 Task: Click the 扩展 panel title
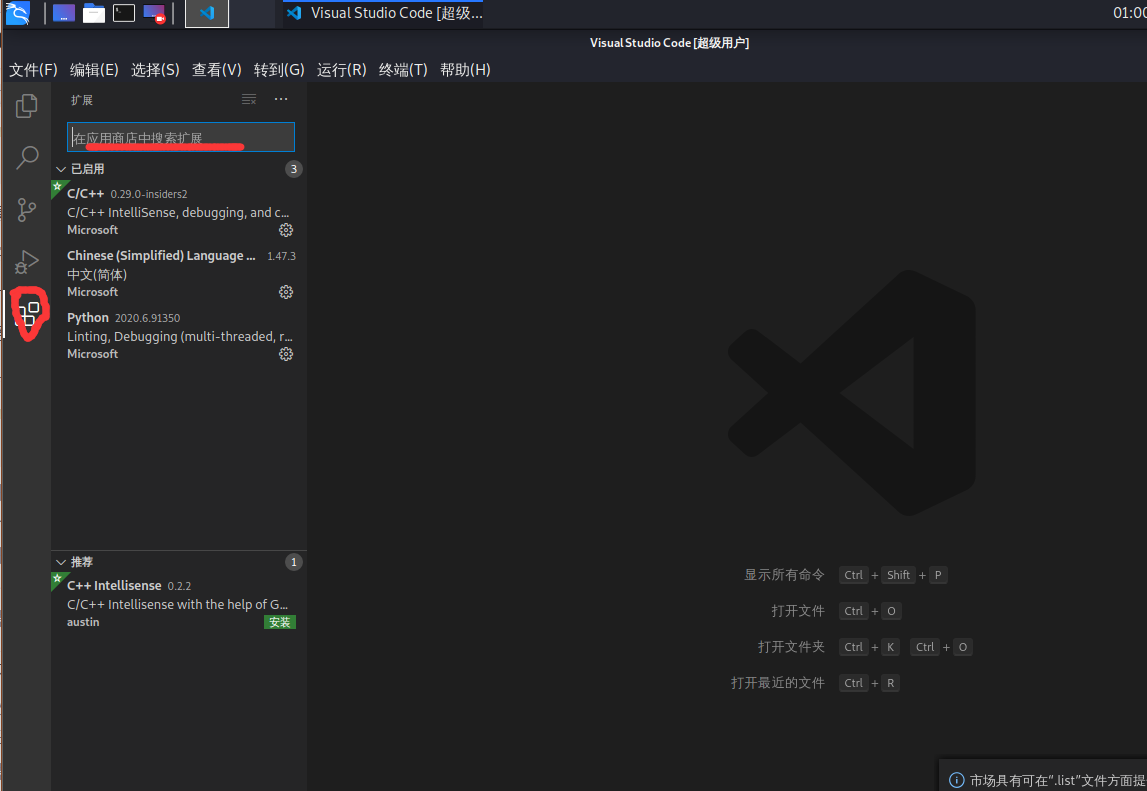coord(82,100)
